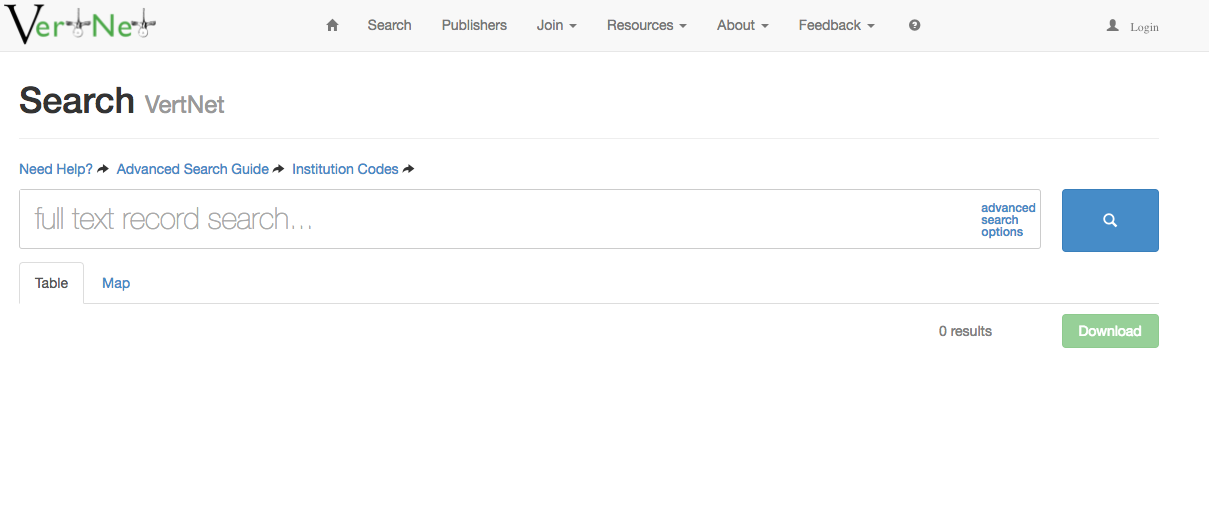Click the arrow icon after Institution Codes

[x=408, y=169]
